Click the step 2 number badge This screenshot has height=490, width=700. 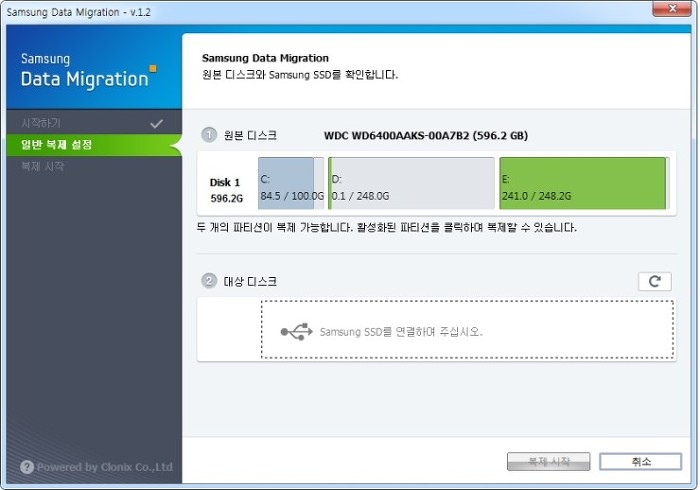click(209, 281)
